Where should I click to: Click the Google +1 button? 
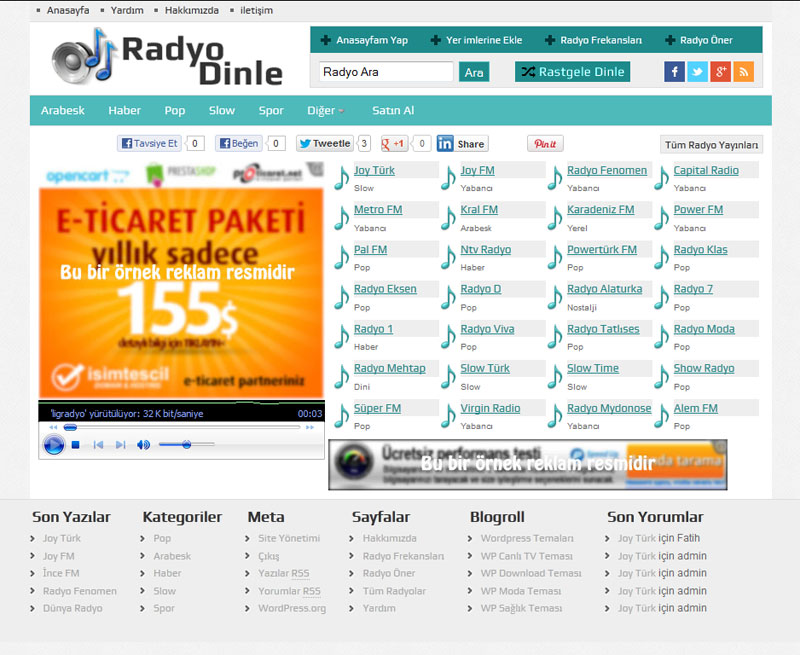click(x=394, y=144)
